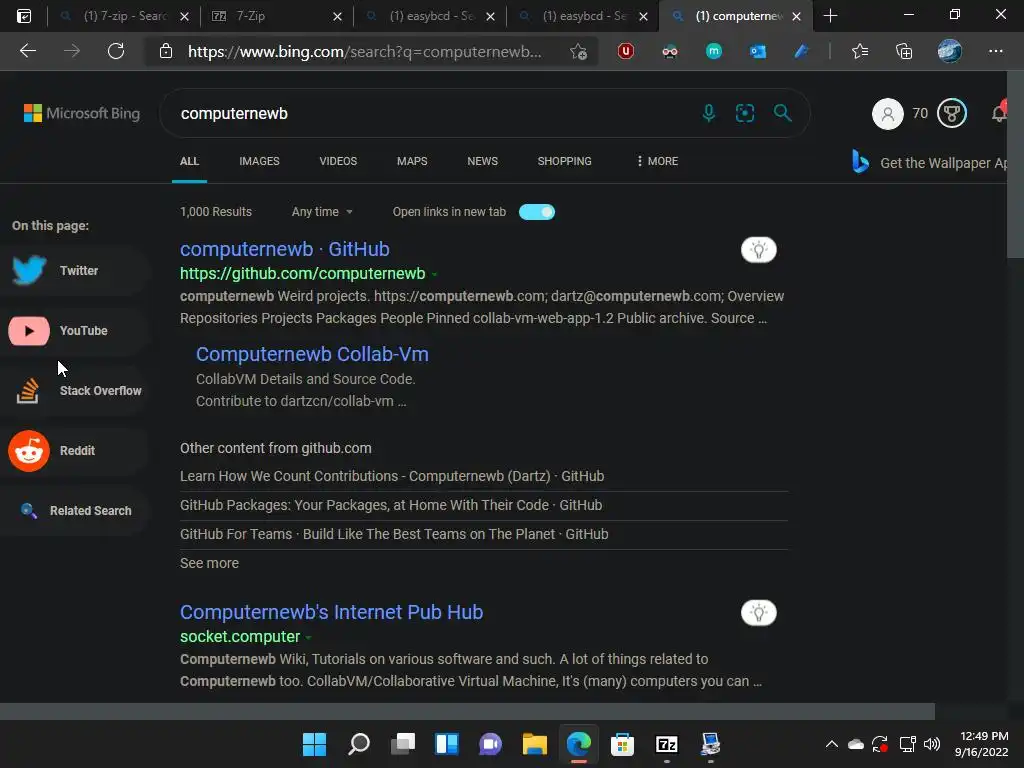The height and width of the screenshot is (768, 1024).
Task: Open visual search camera icon
Action: 745,113
